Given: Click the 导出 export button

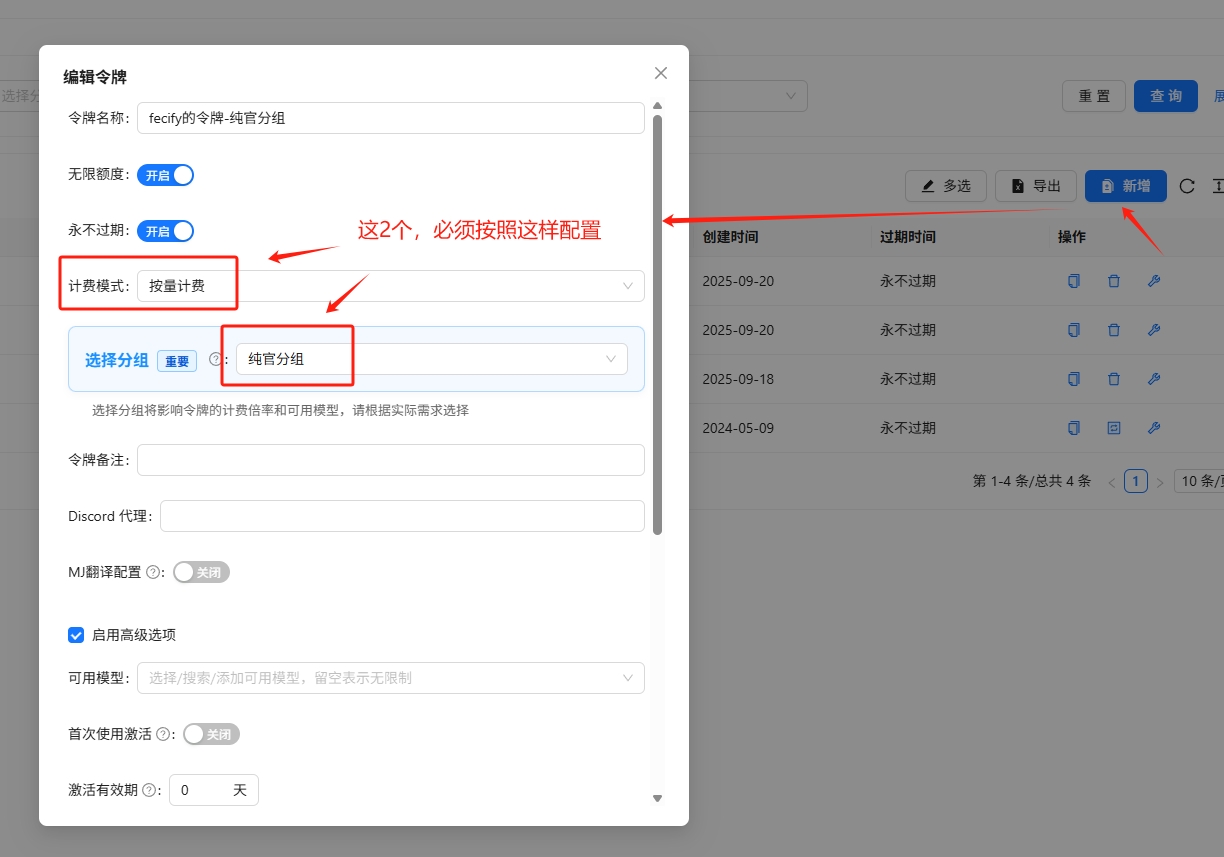Looking at the screenshot, I should [1035, 186].
